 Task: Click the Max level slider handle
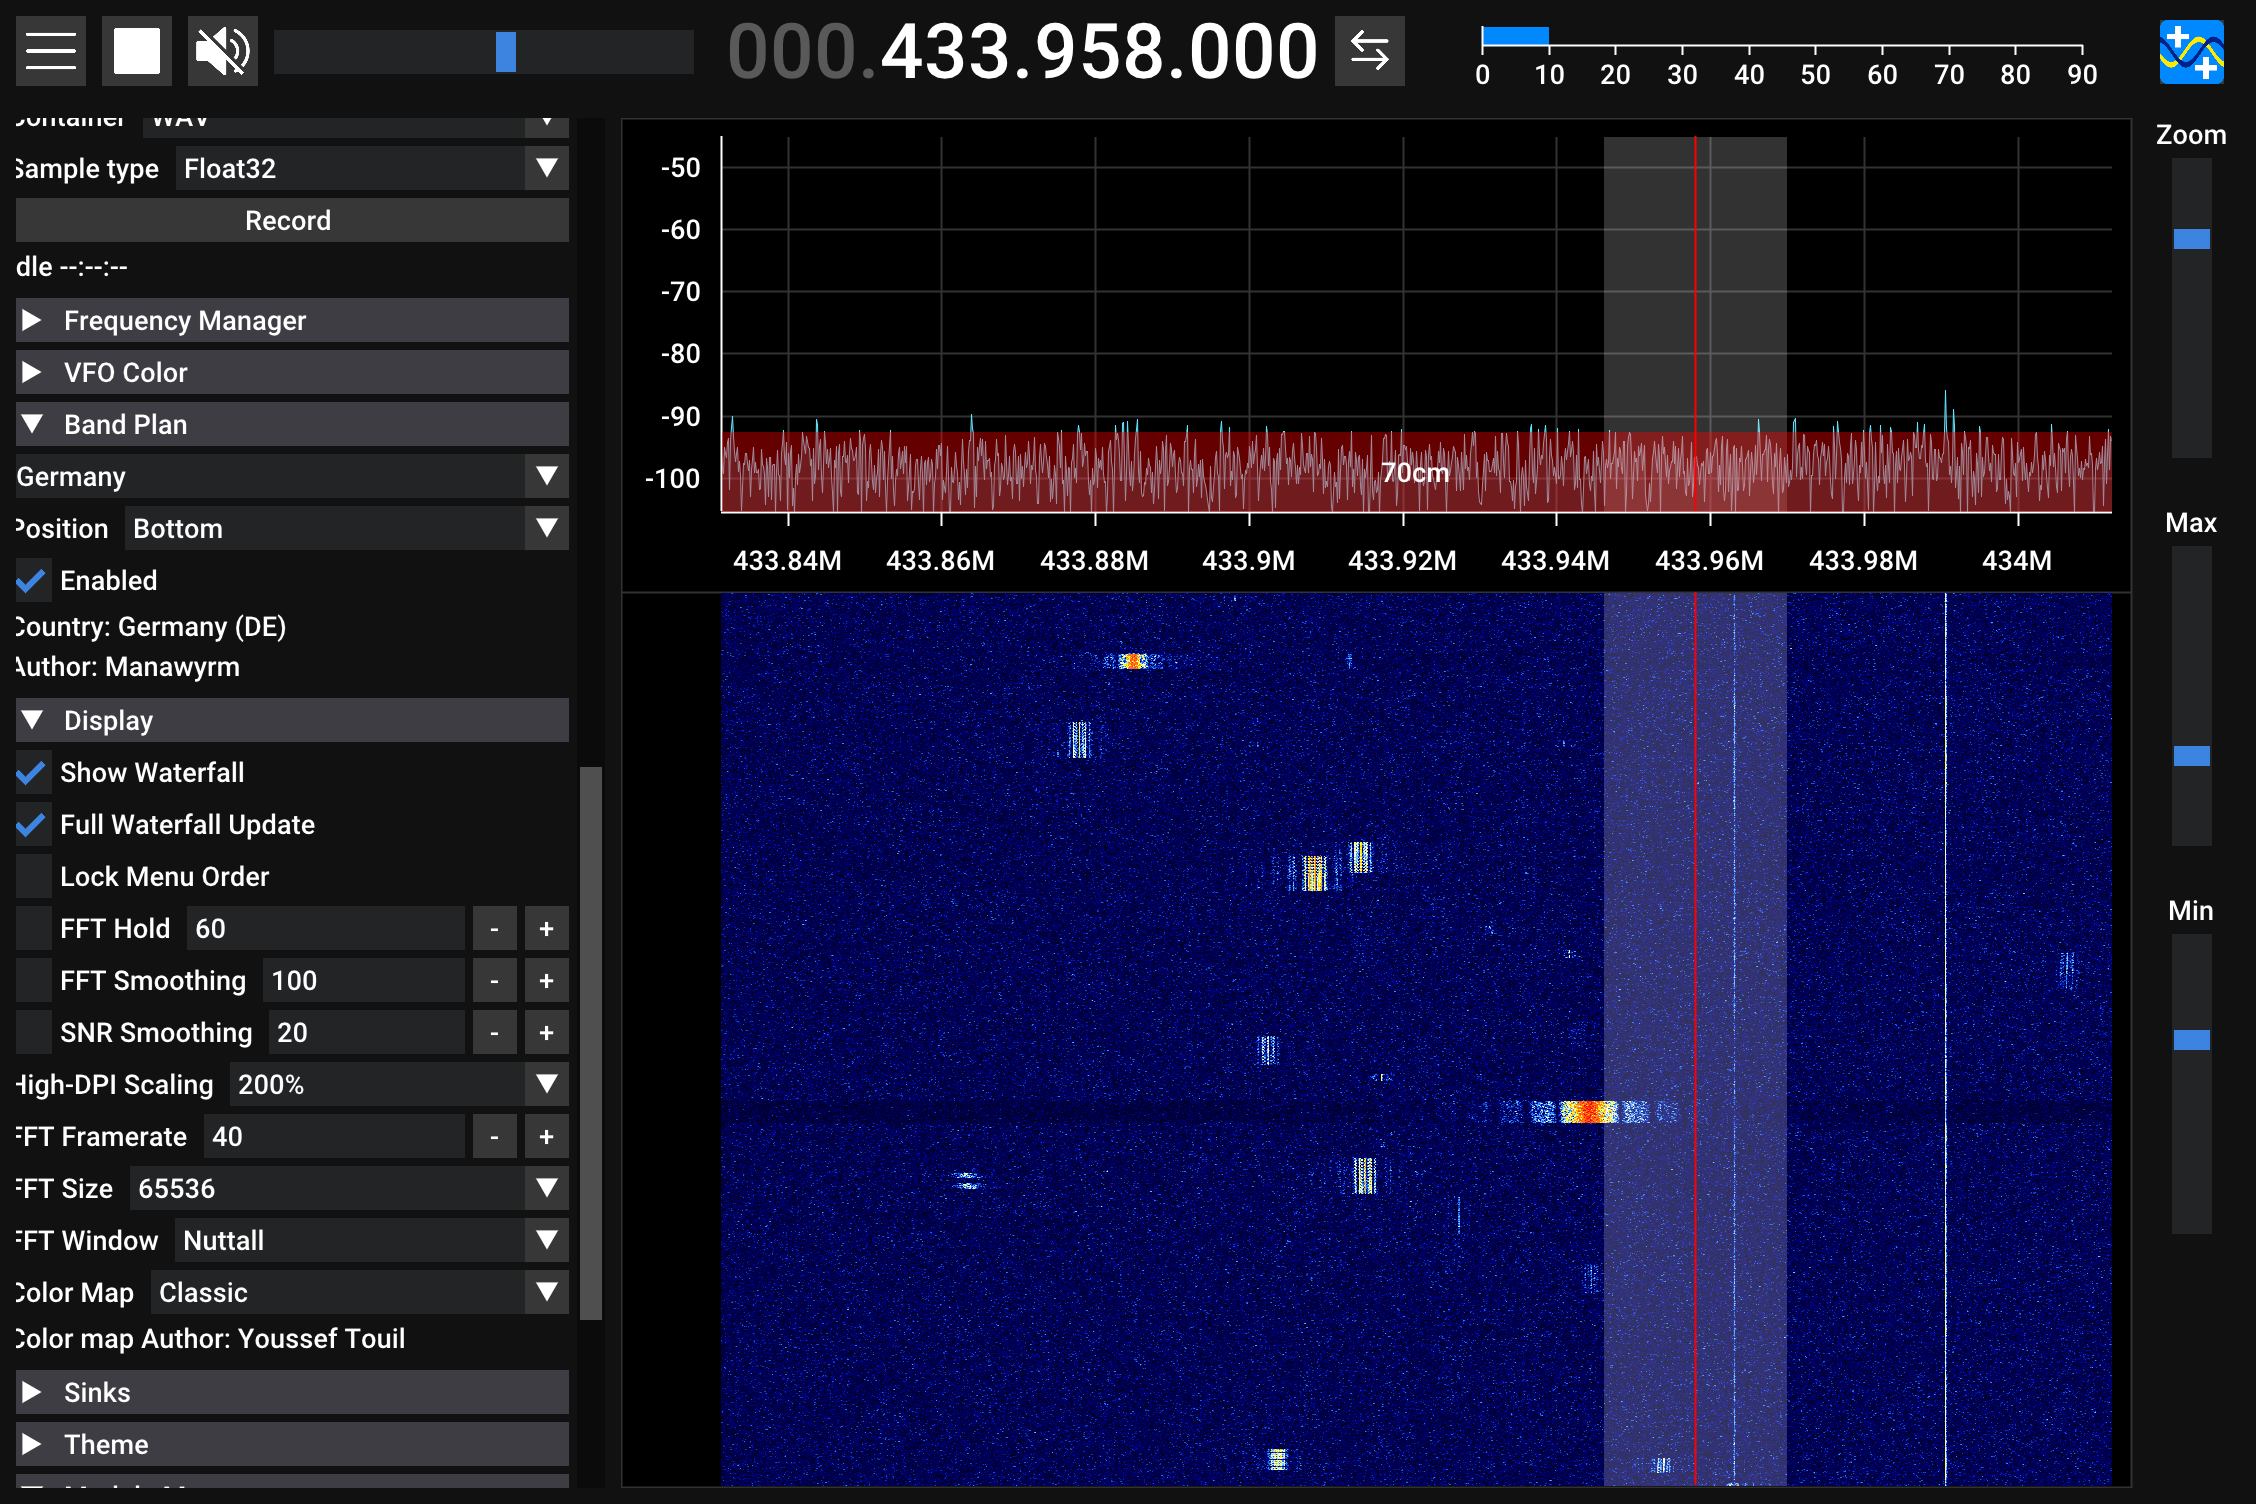click(x=2191, y=756)
